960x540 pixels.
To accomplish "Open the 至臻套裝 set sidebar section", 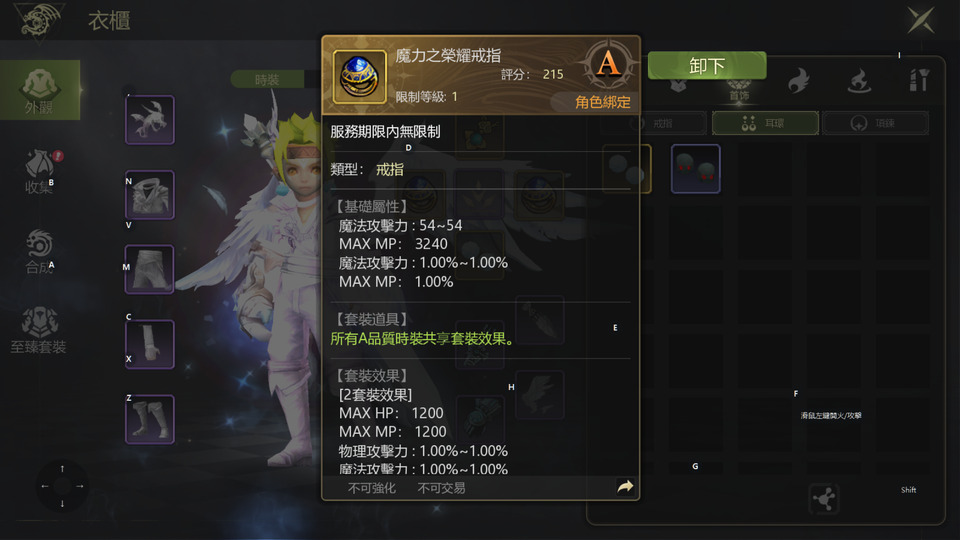I will [x=39, y=330].
